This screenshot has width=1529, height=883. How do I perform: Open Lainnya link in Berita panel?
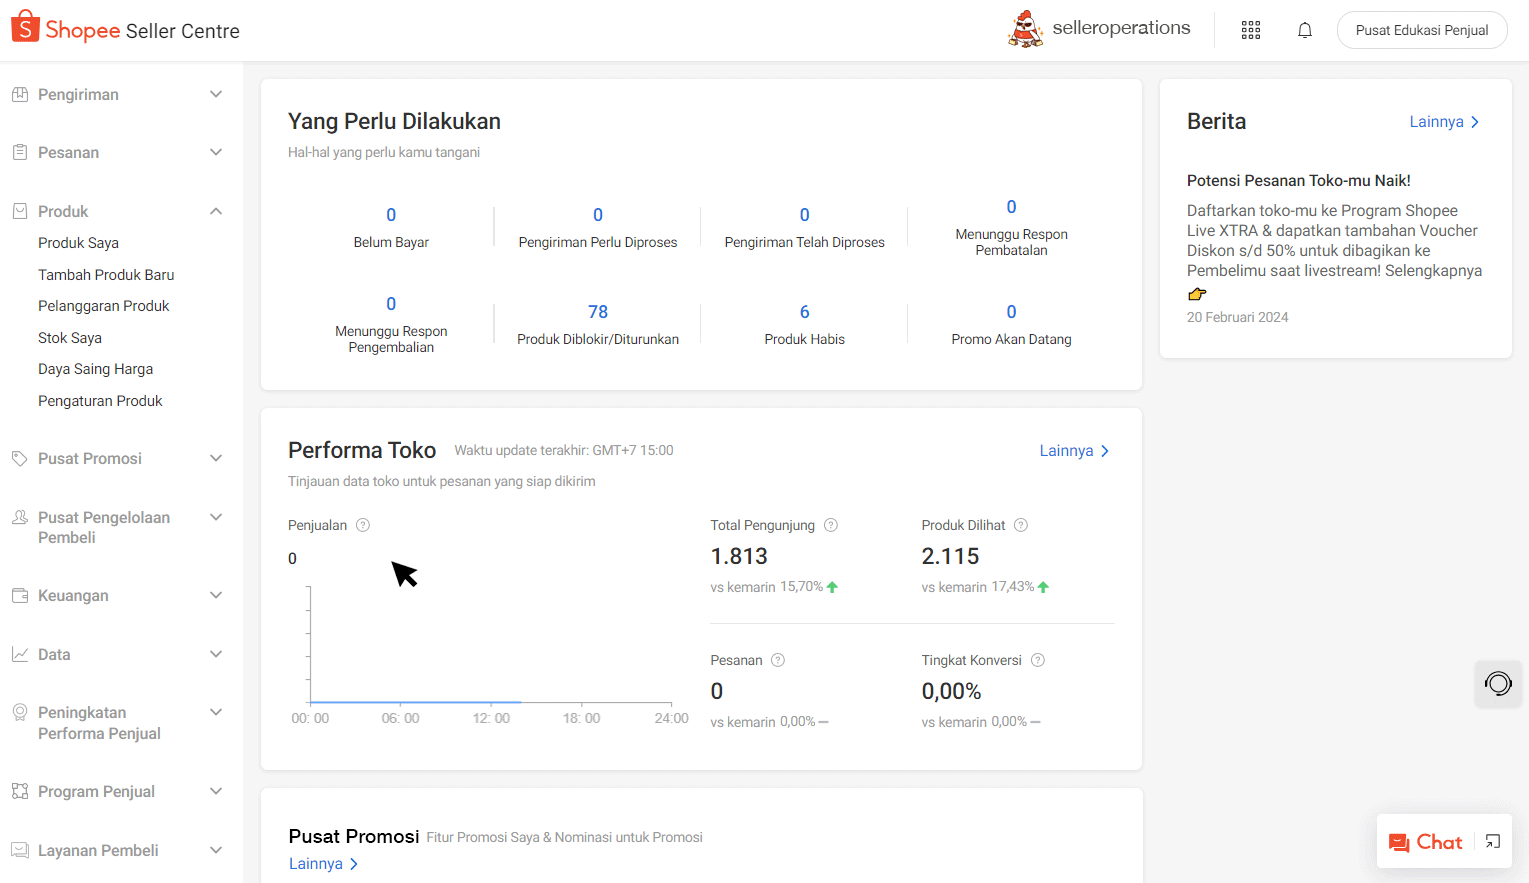click(1444, 122)
